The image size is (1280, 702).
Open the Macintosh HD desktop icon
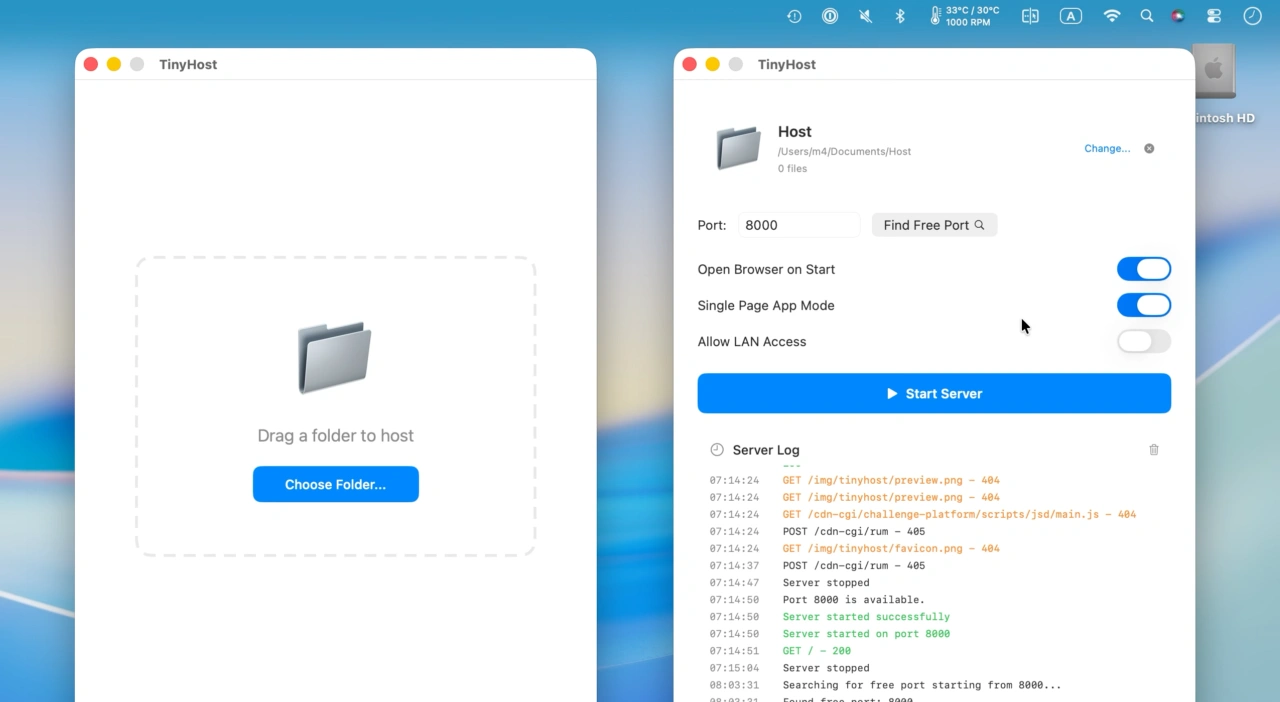[x=1214, y=70]
